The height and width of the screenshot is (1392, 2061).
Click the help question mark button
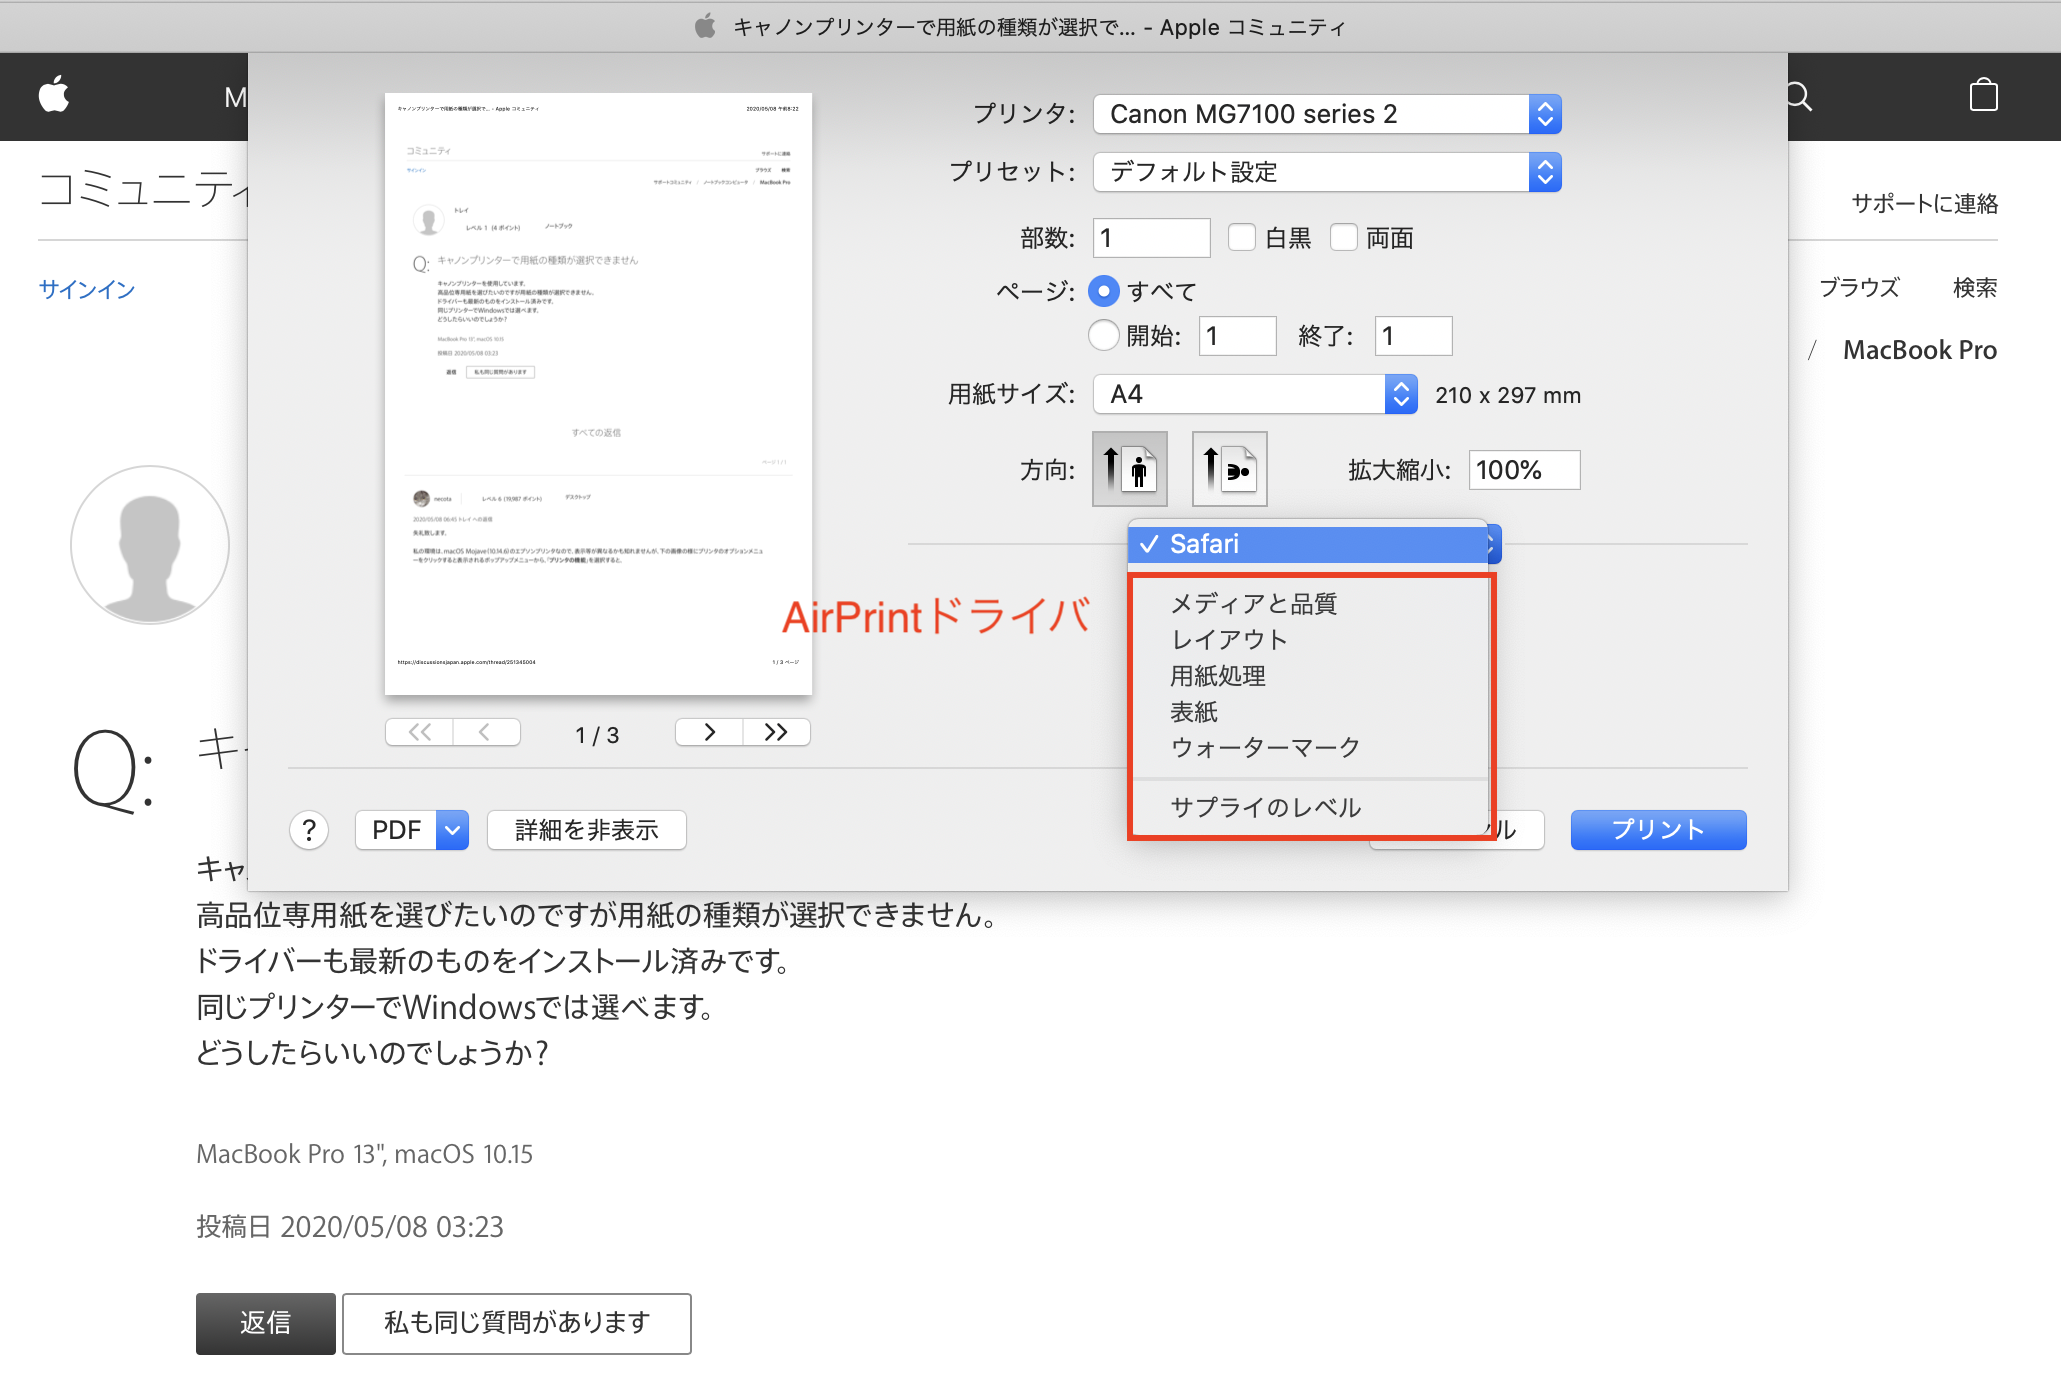click(309, 830)
